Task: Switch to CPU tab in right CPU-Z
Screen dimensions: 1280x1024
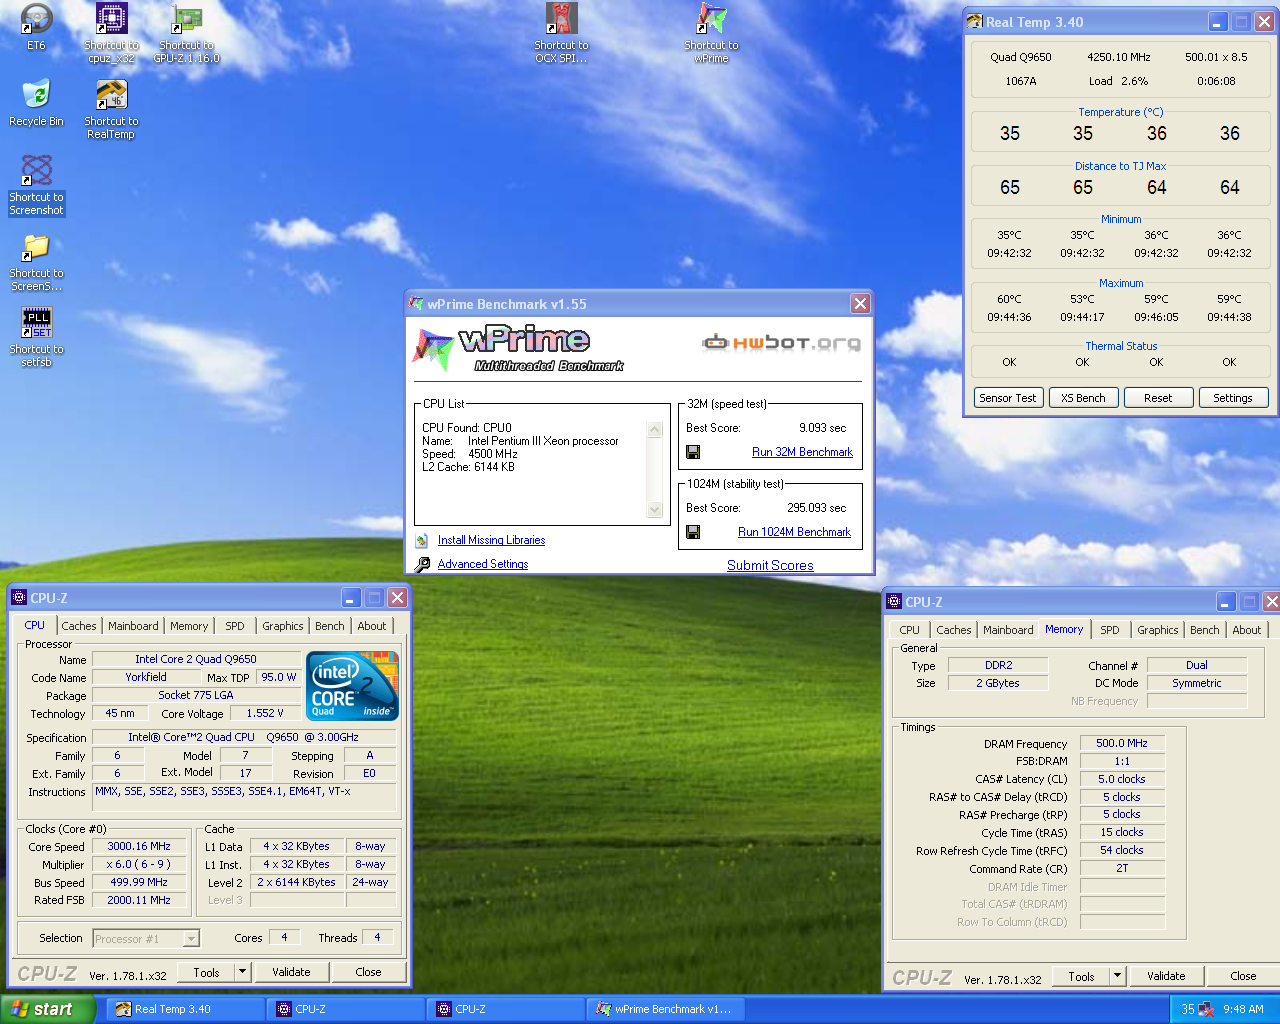Action: pos(909,630)
